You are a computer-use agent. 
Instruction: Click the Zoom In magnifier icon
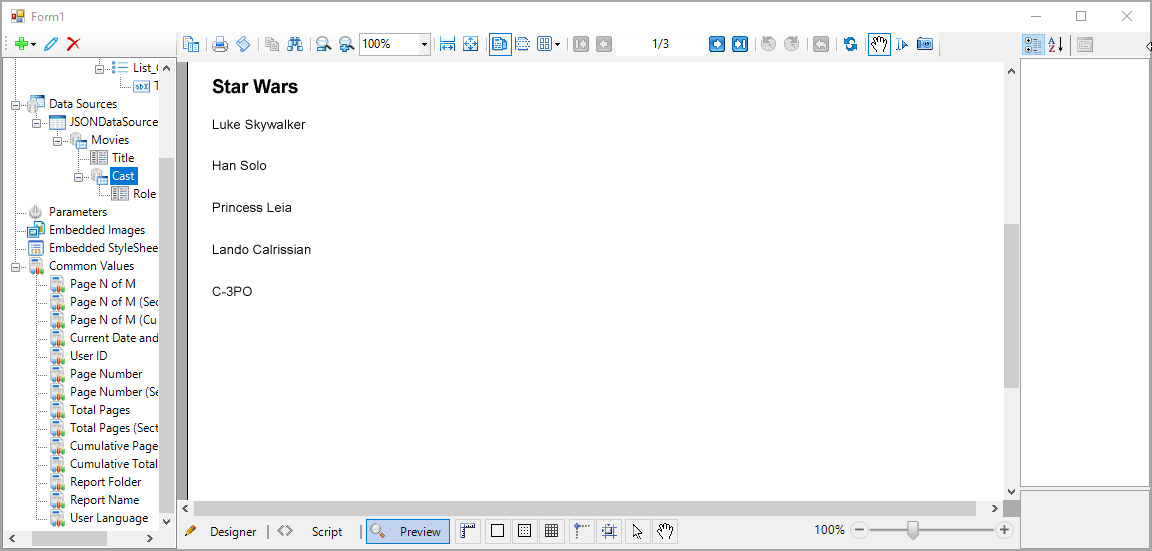347,44
